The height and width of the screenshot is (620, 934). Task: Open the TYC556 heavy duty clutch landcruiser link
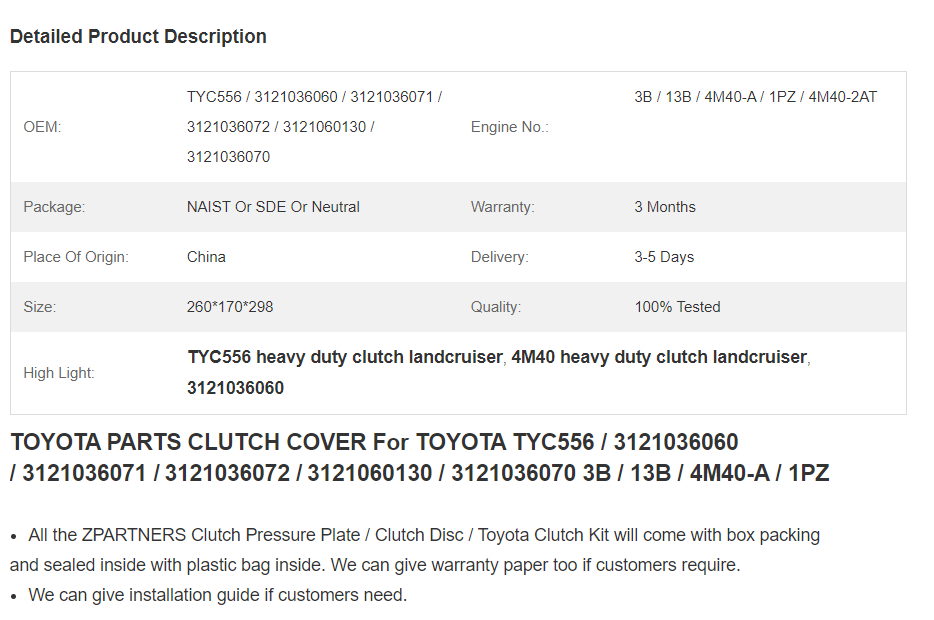(x=345, y=357)
